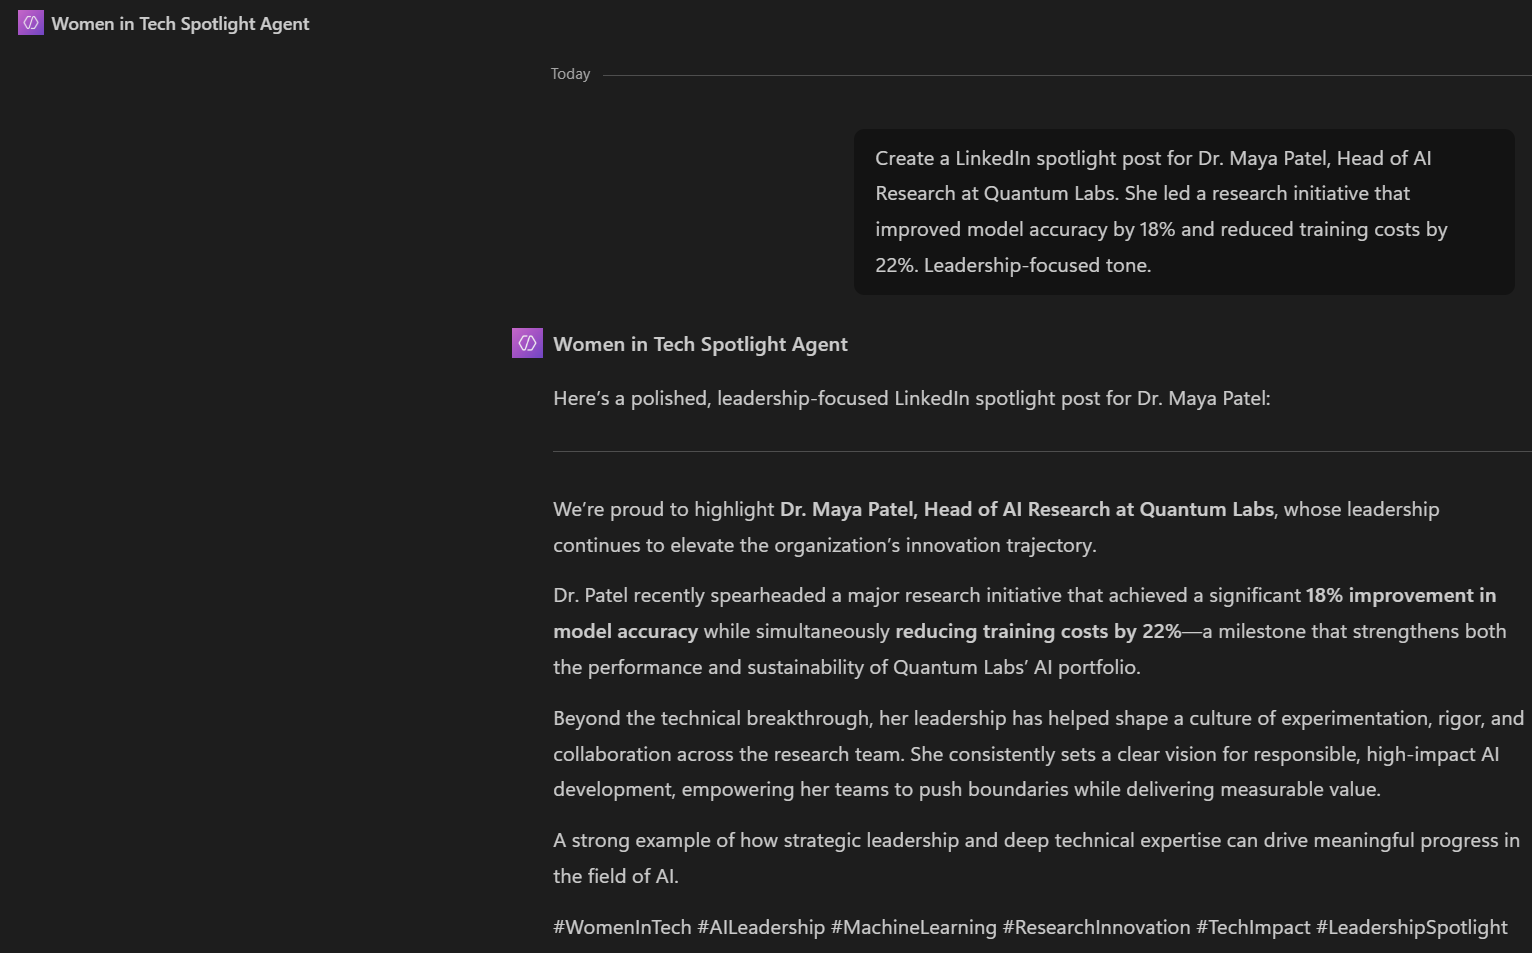
Task: Click bold text "Dr. Maya Patel, Head of AI Research"
Action: click(945, 509)
